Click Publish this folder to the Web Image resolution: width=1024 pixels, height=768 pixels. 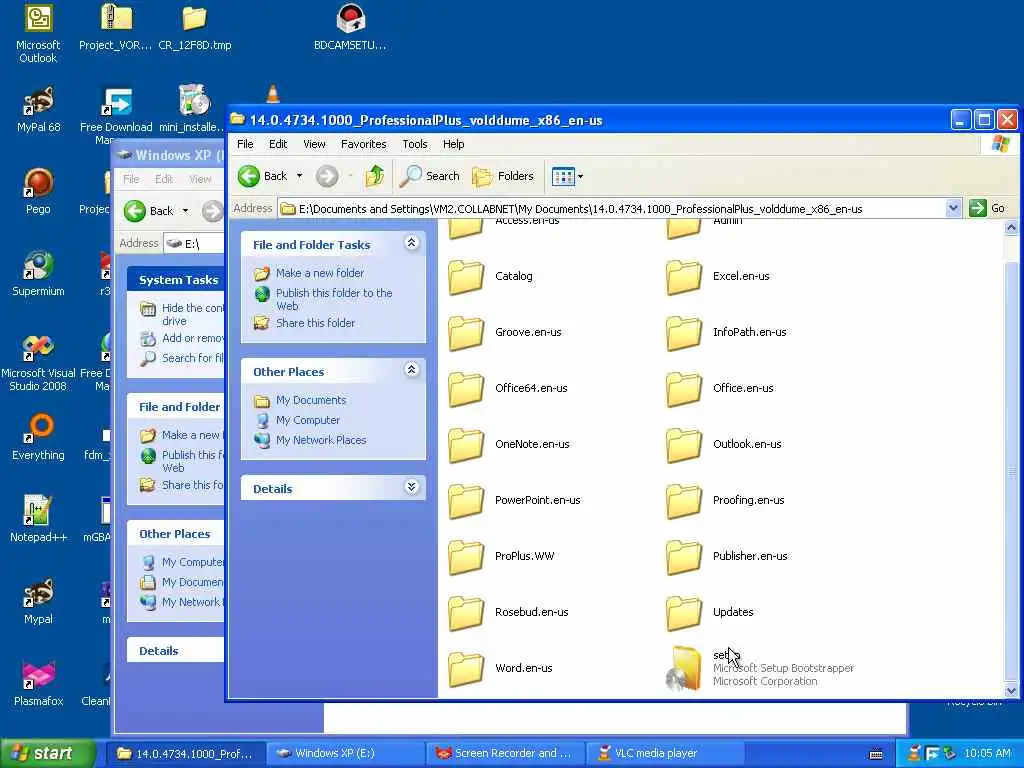coord(334,300)
